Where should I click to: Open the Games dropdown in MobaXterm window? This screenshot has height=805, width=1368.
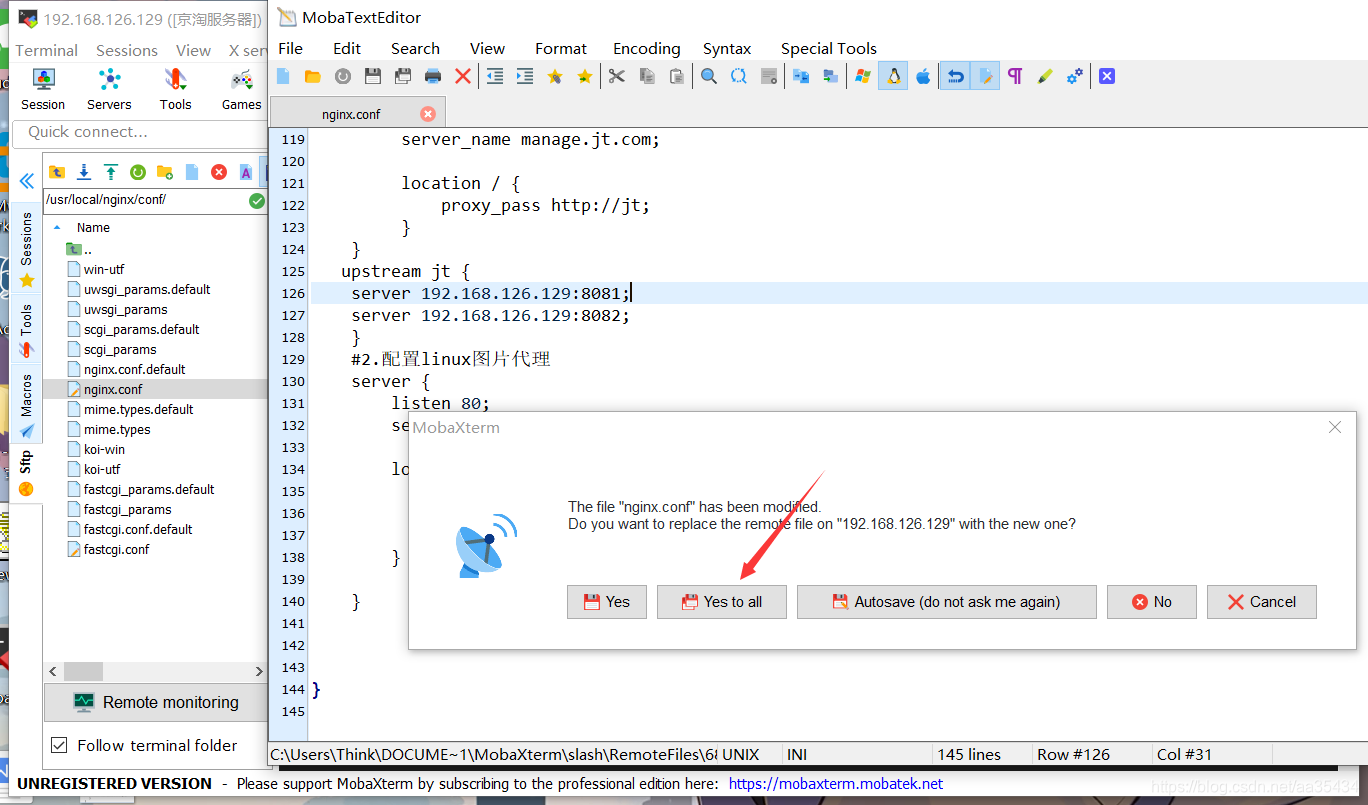241,89
